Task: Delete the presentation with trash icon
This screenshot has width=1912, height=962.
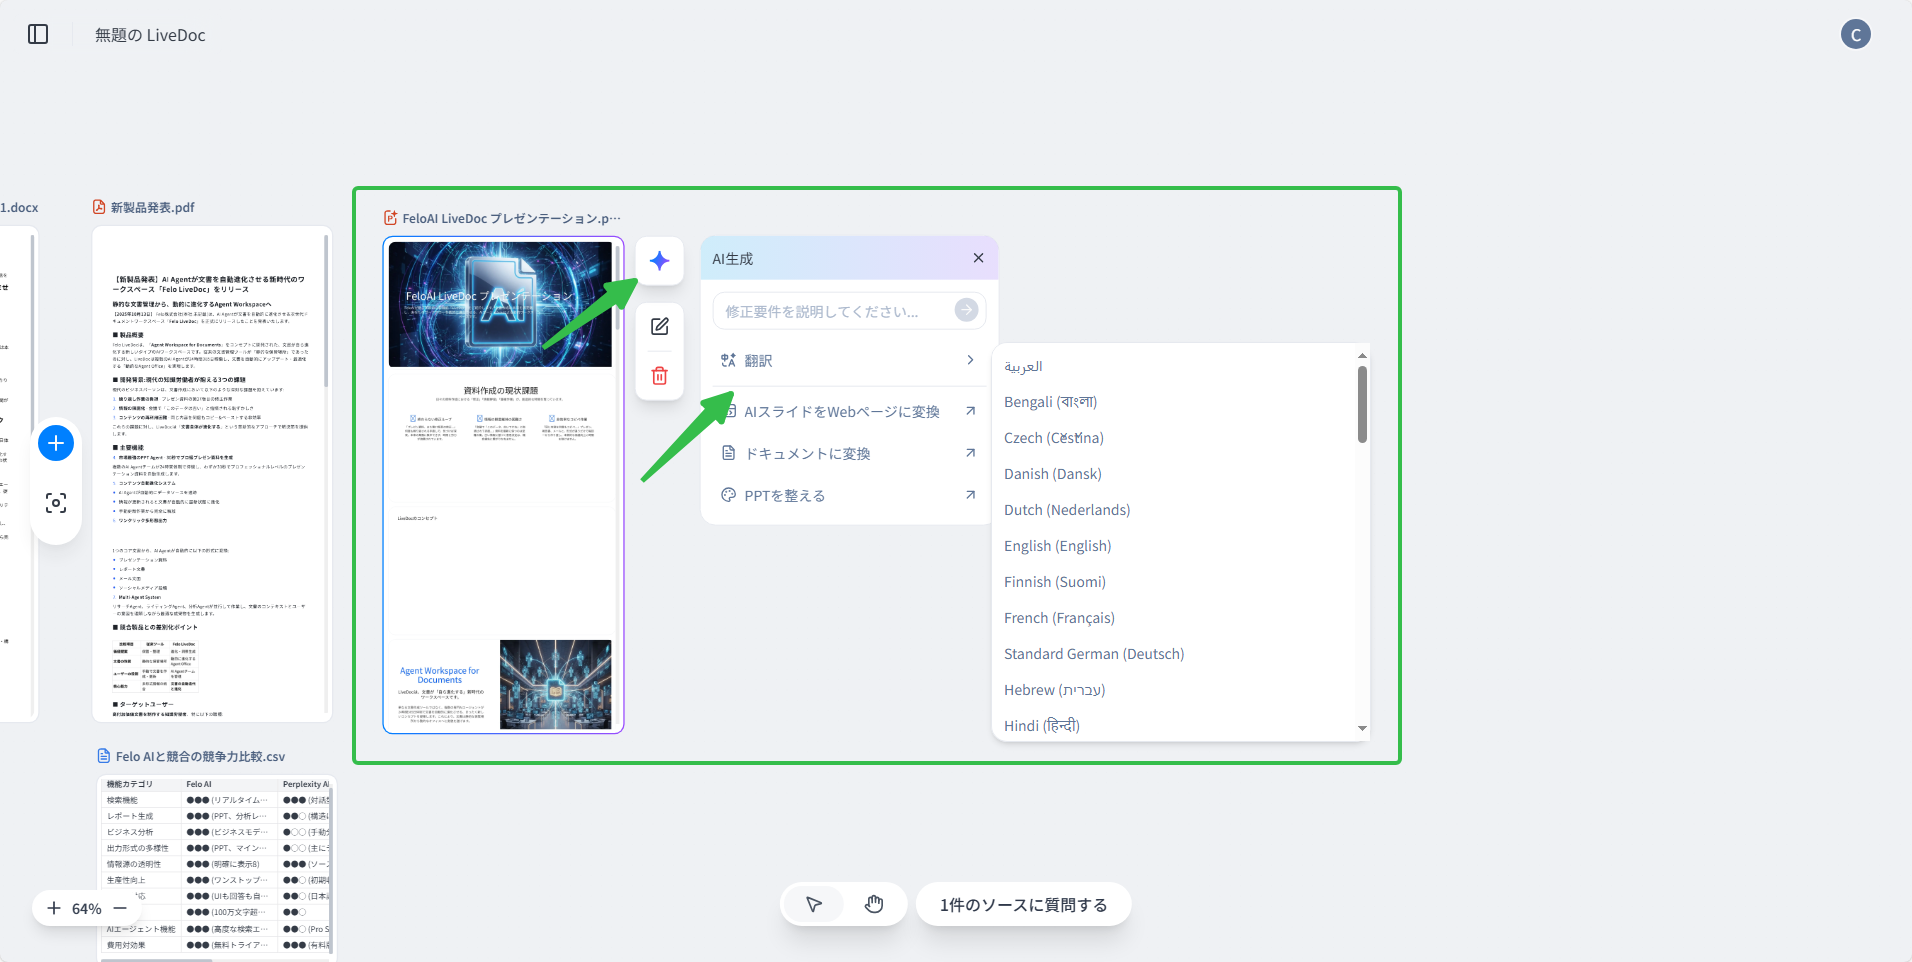Action: pos(659,376)
